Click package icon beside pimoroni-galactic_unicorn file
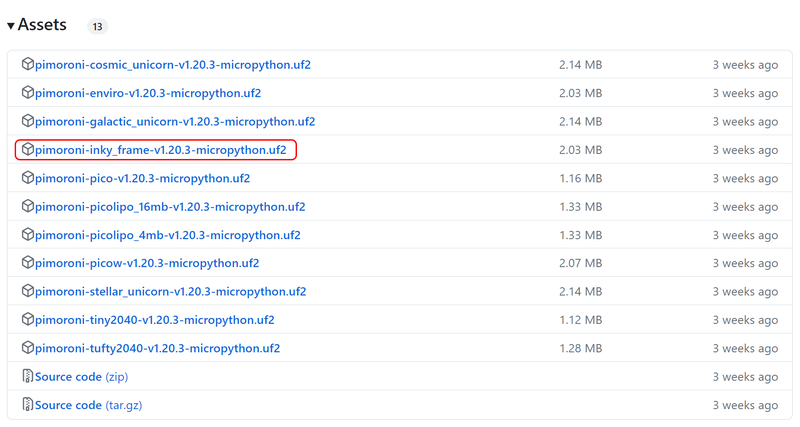 click(x=28, y=122)
